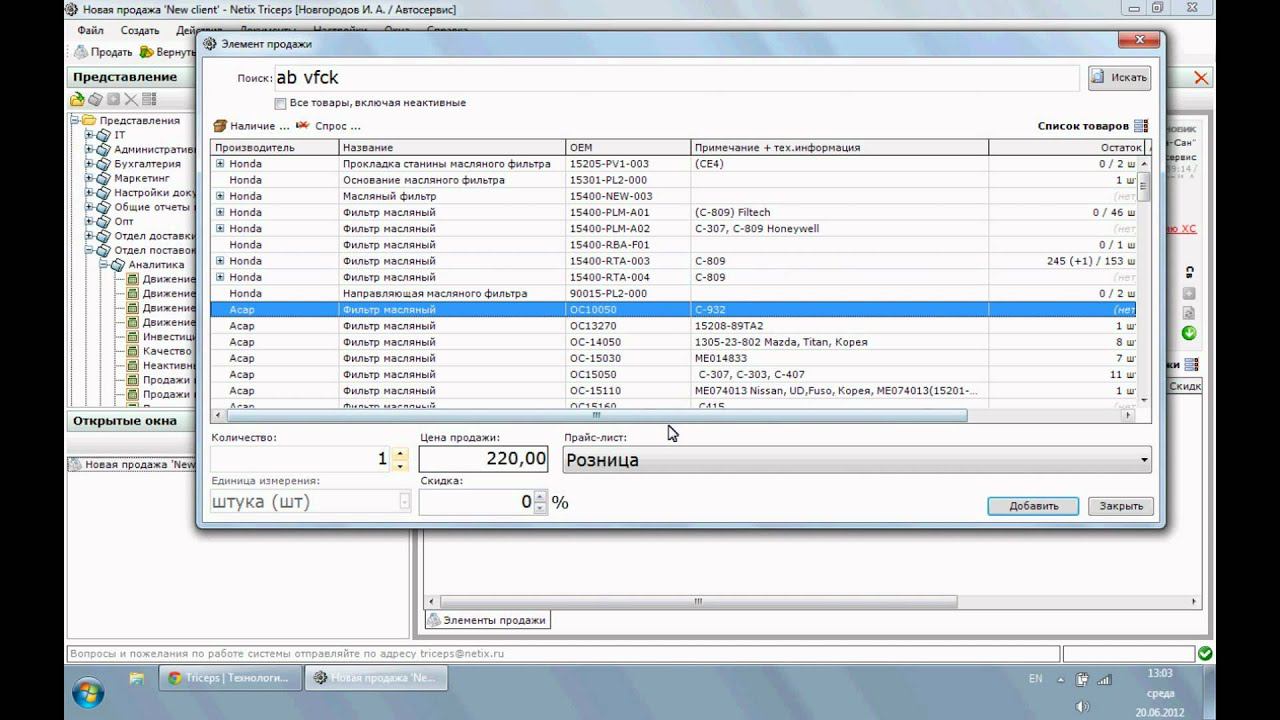The height and width of the screenshot is (720, 1280).
Task: Click the Наличие box icon in dialog
Action: point(220,126)
